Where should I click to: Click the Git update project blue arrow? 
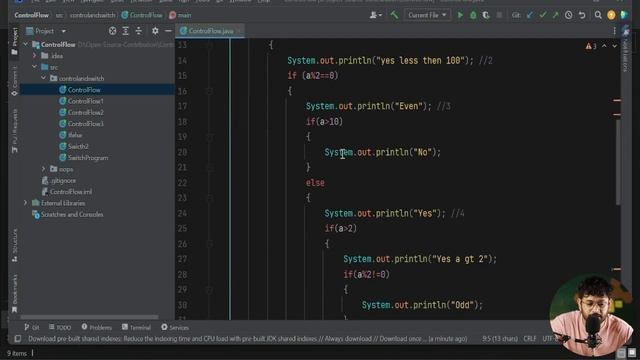530,15
